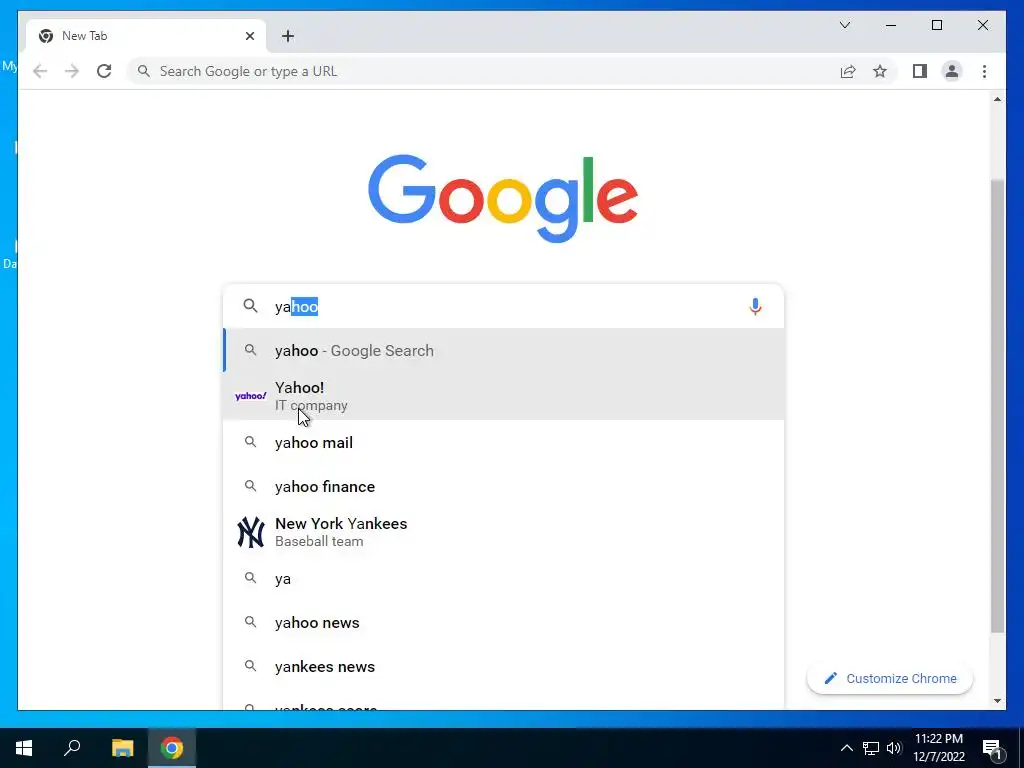
Task: Close the New Tab tab
Action: [249, 36]
